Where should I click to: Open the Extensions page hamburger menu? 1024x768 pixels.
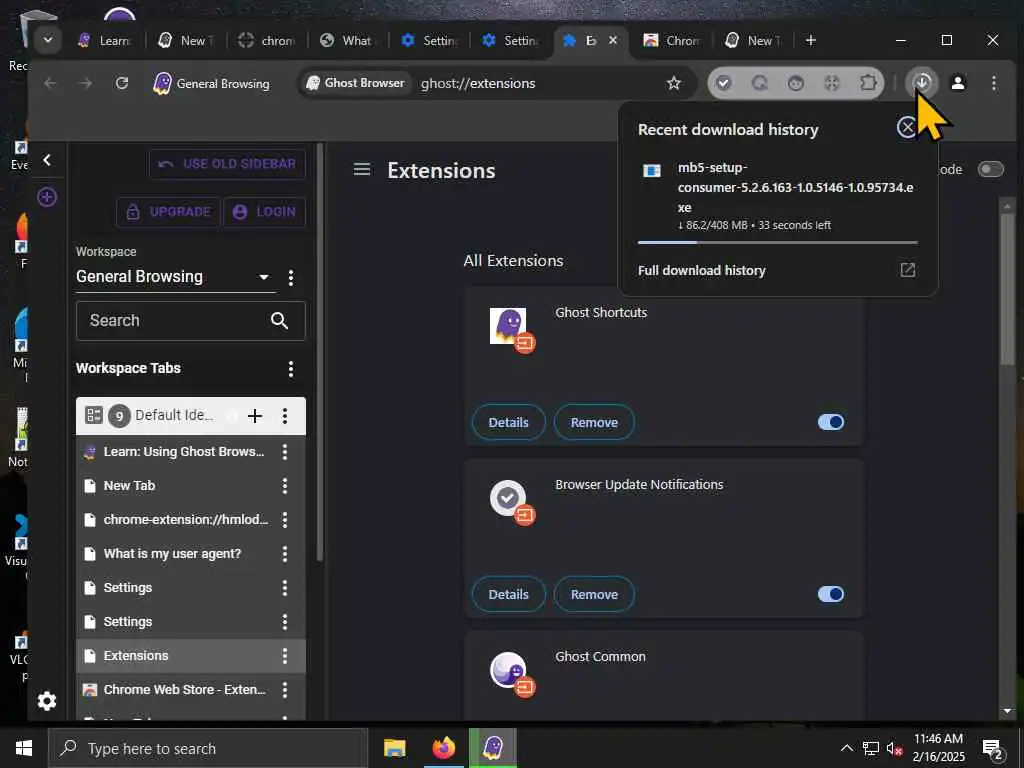click(x=362, y=170)
